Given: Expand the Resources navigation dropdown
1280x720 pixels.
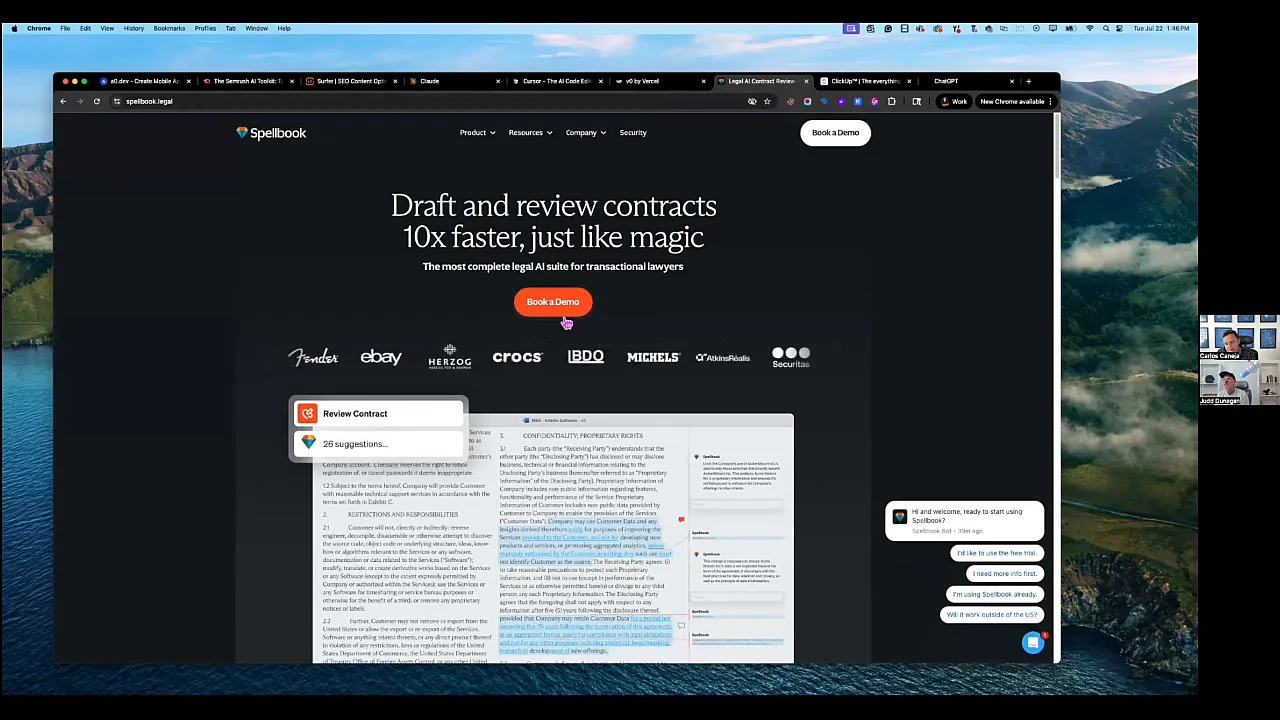Looking at the screenshot, I should 530,133.
